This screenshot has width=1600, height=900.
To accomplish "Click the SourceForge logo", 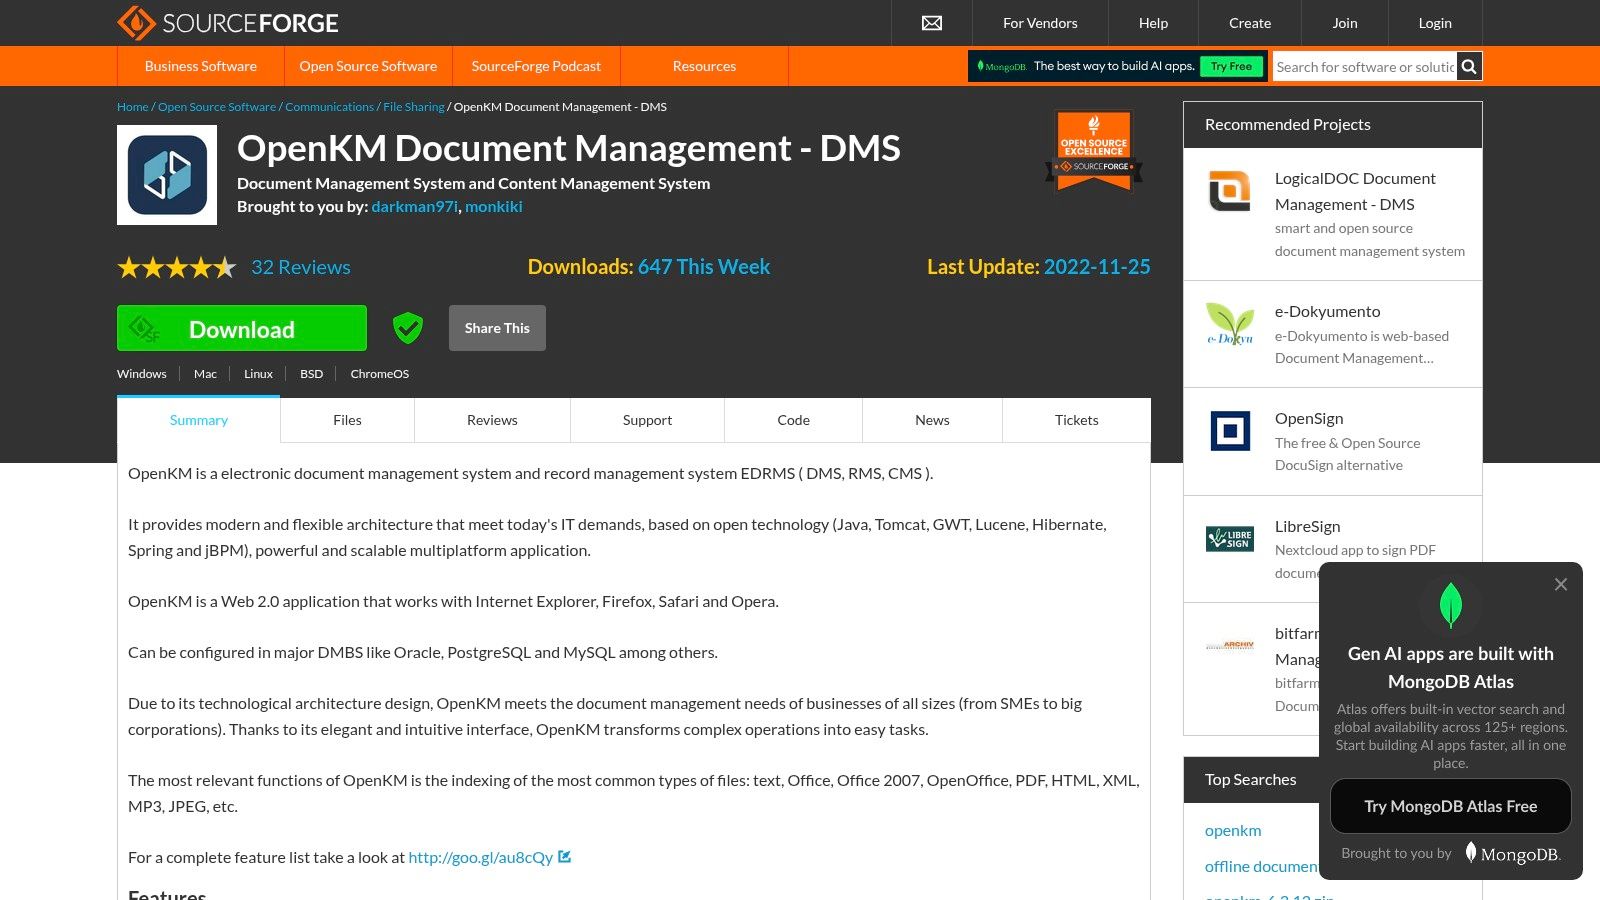I will click(x=228, y=22).
